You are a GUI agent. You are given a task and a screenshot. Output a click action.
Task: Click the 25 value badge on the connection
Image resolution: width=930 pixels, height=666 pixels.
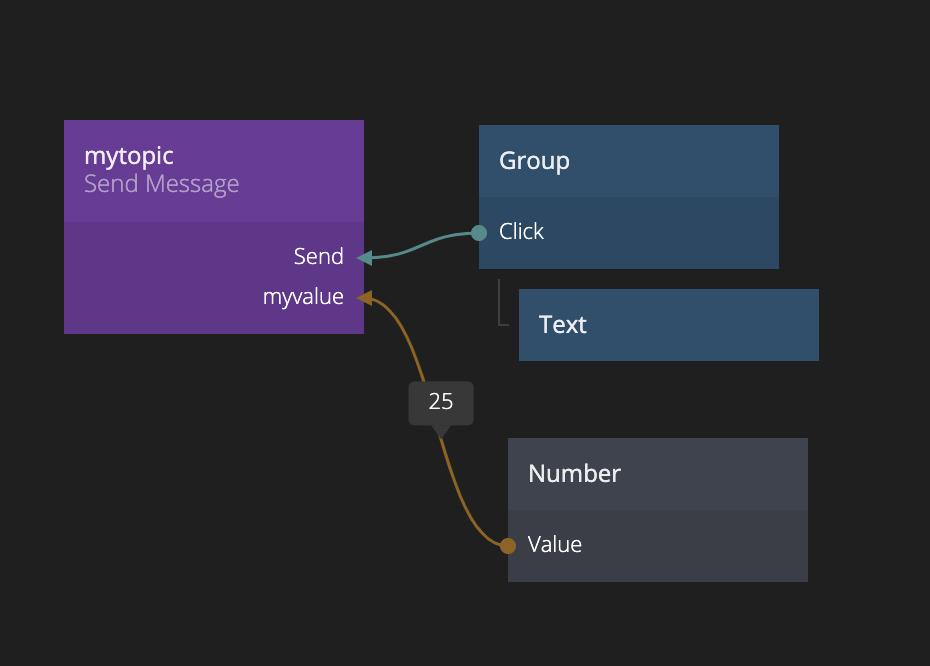pyautogui.click(x=440, y=402)
